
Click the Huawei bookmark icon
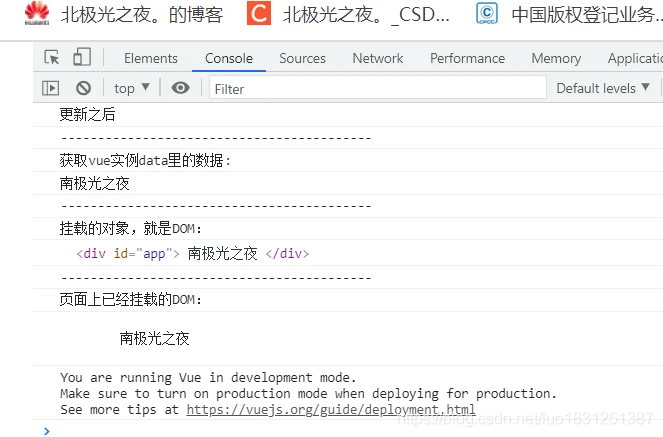37,14
